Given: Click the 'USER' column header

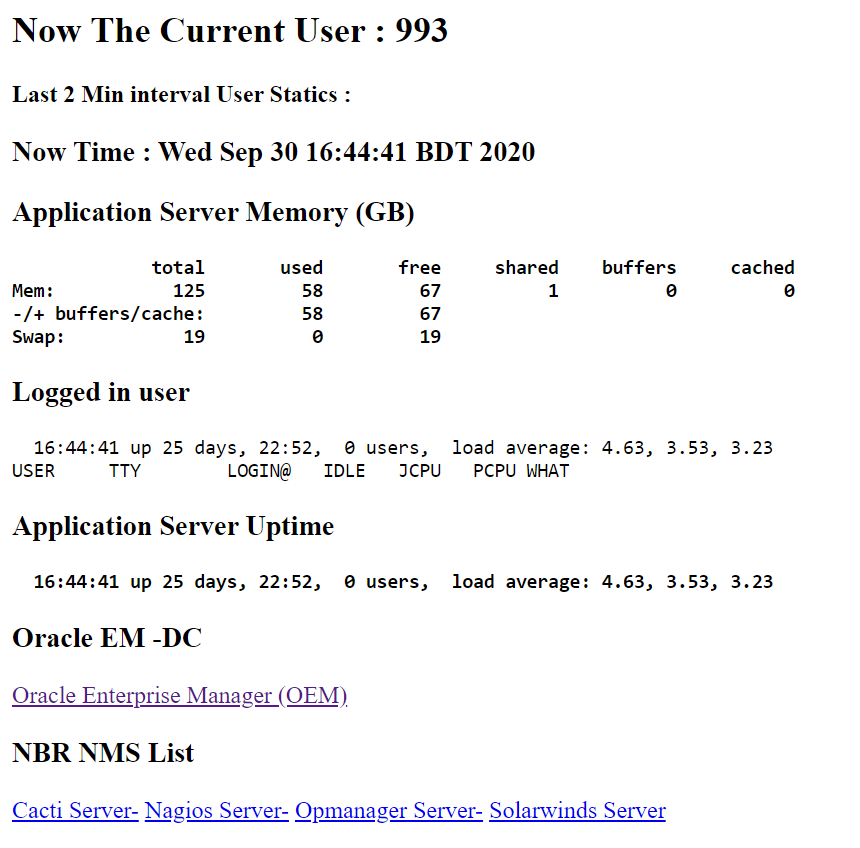Looking at the screenshot, I should click(33, 471).
